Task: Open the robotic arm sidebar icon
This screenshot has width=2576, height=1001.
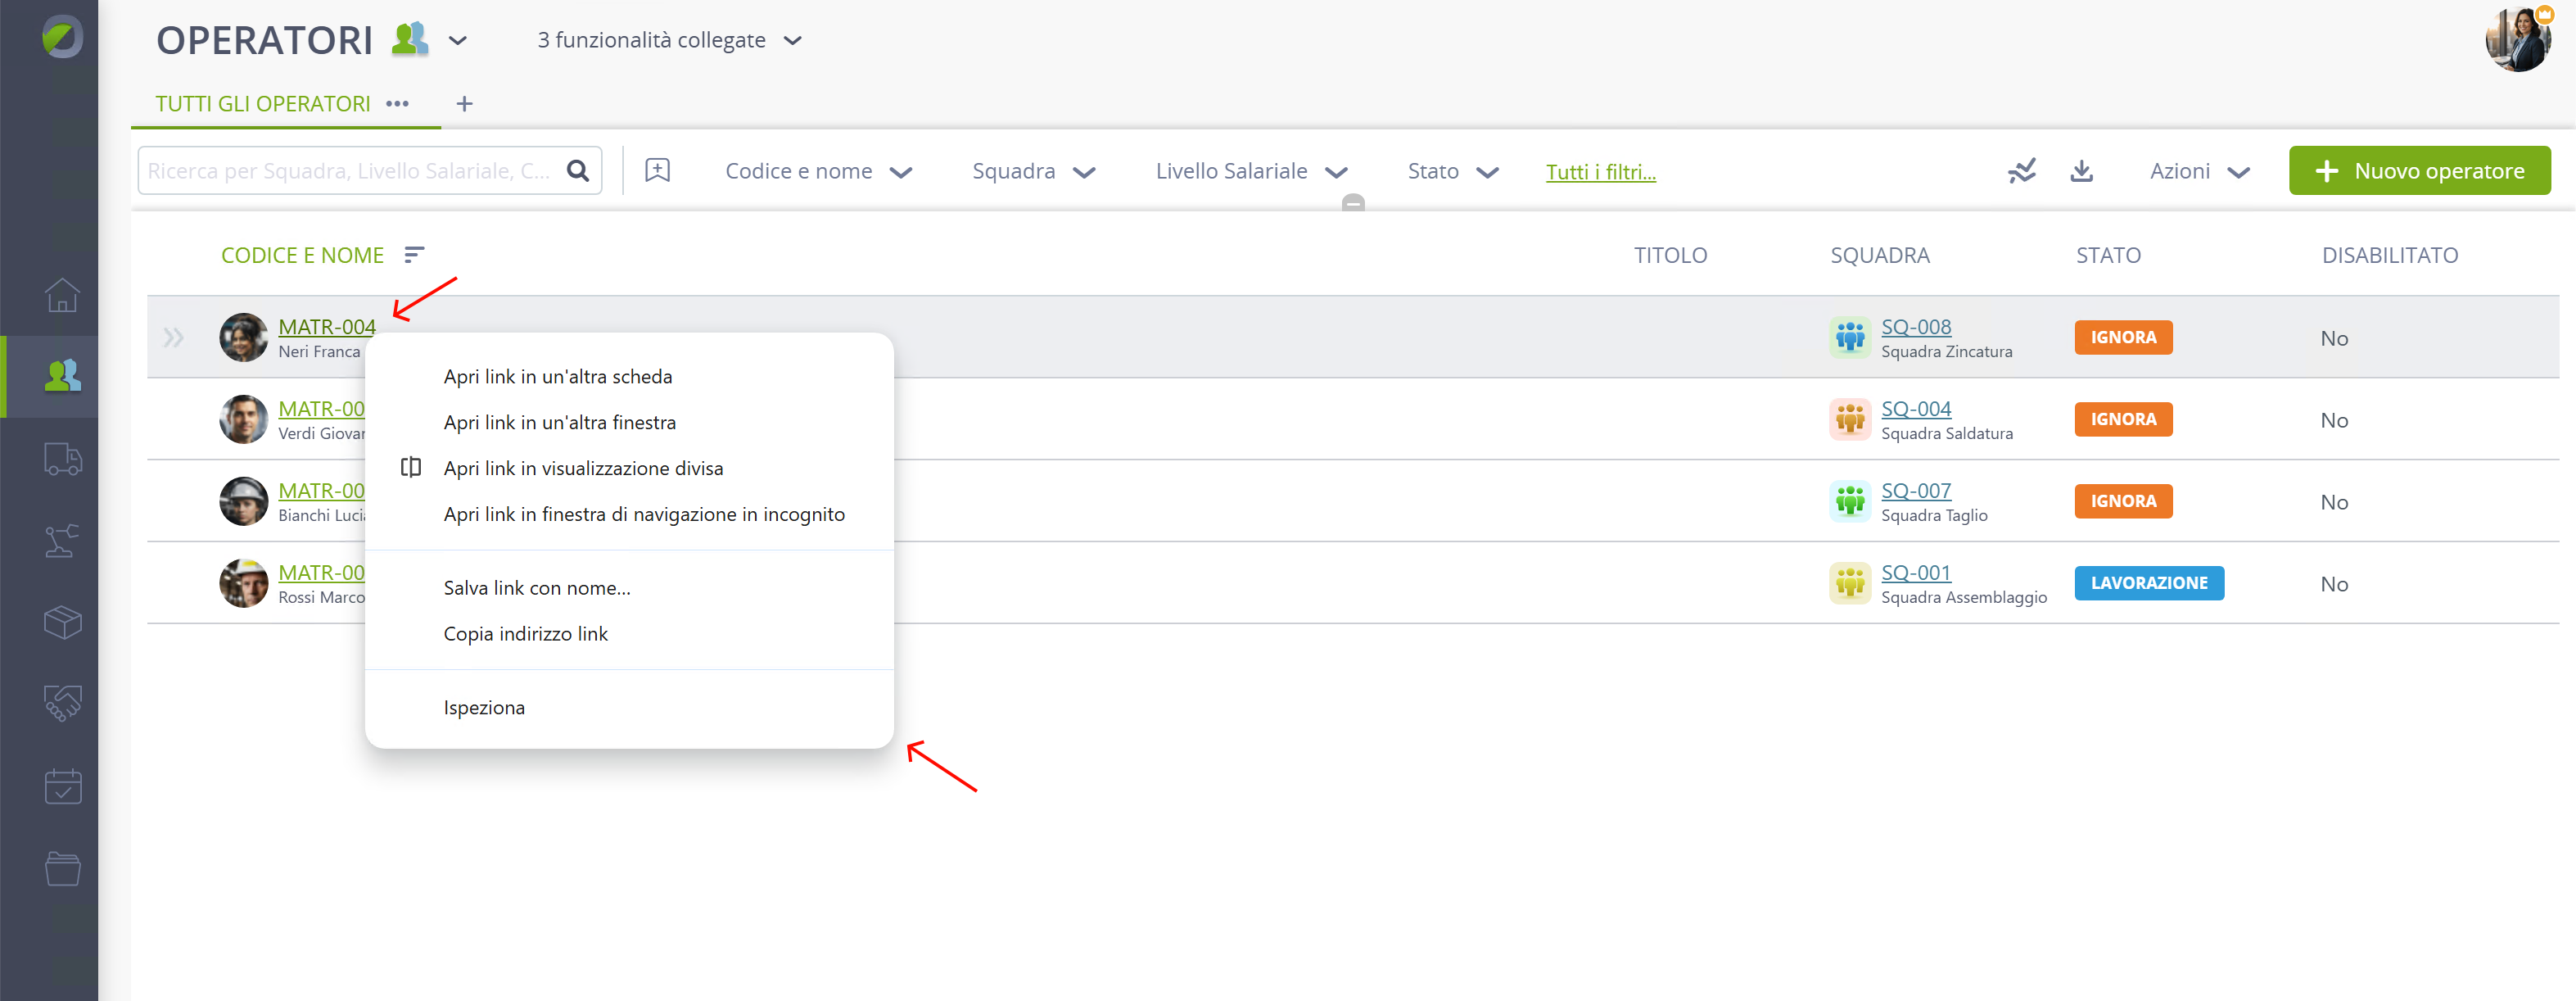Action: (x=62, y=540)
